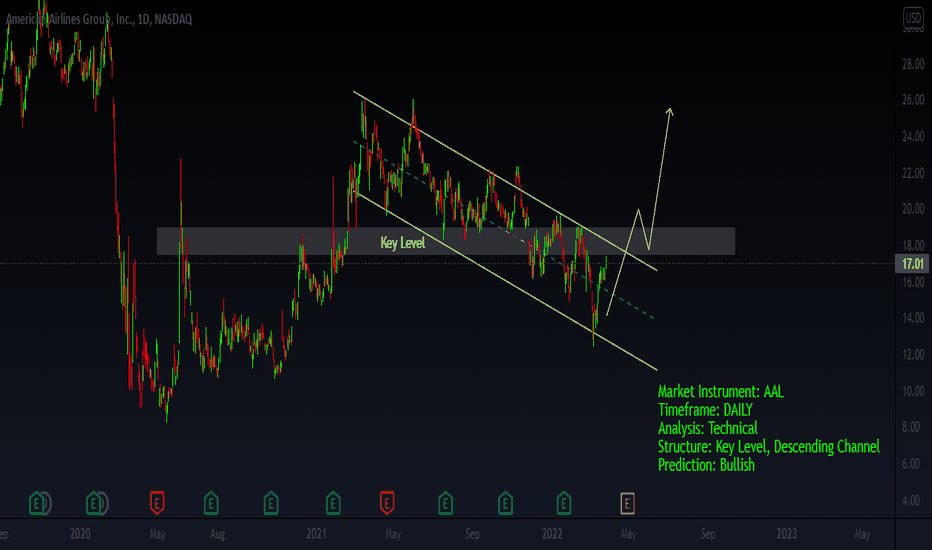Click the 'Prediction: Bullish' text
Screen dimensions: 932x550
pyautogui.click(x=706, y=464)
